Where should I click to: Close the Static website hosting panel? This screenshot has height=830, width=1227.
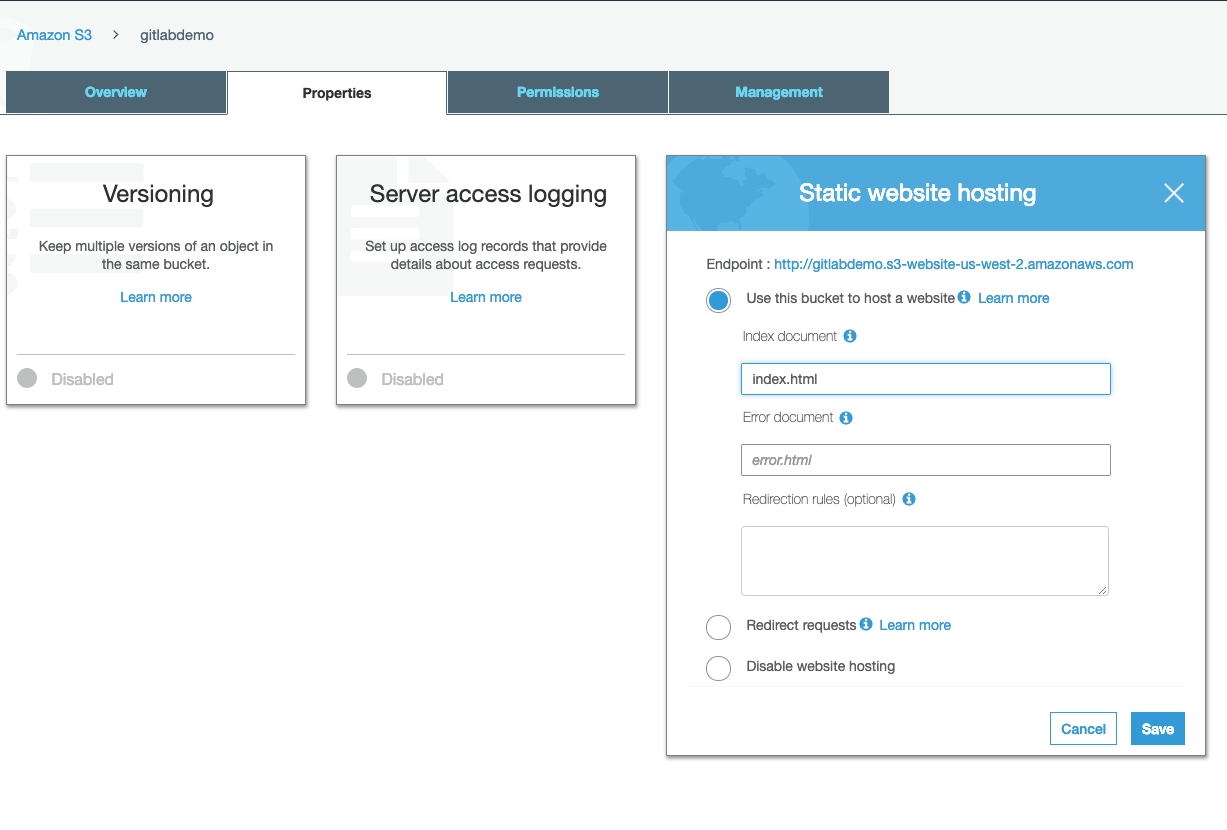(x=1173, y=193)
